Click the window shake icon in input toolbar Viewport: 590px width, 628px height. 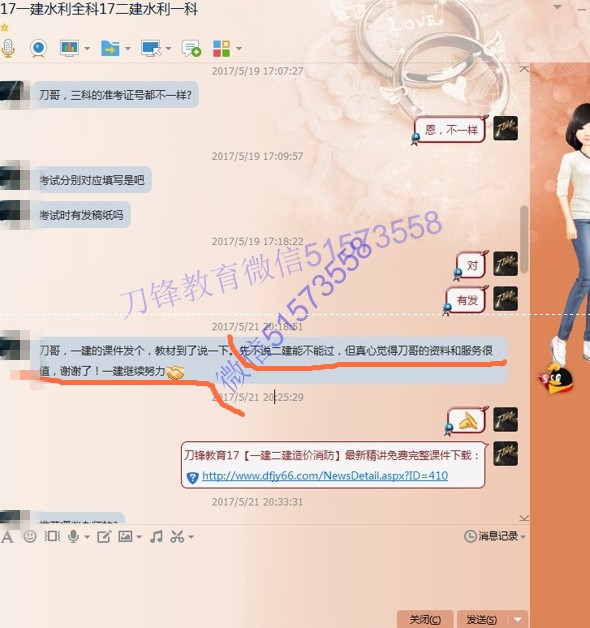[52, 536]
